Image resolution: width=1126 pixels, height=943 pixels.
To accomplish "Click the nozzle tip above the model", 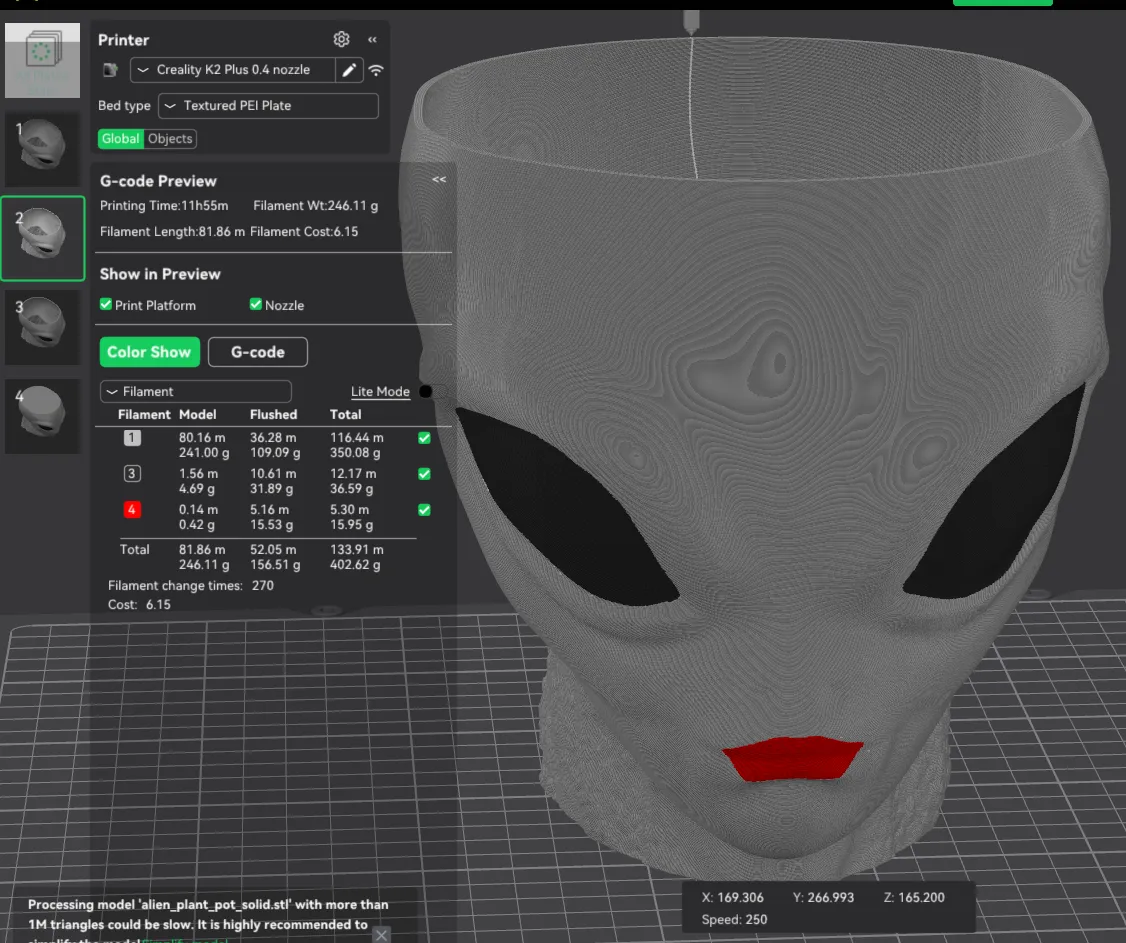I will click(691, 22).
